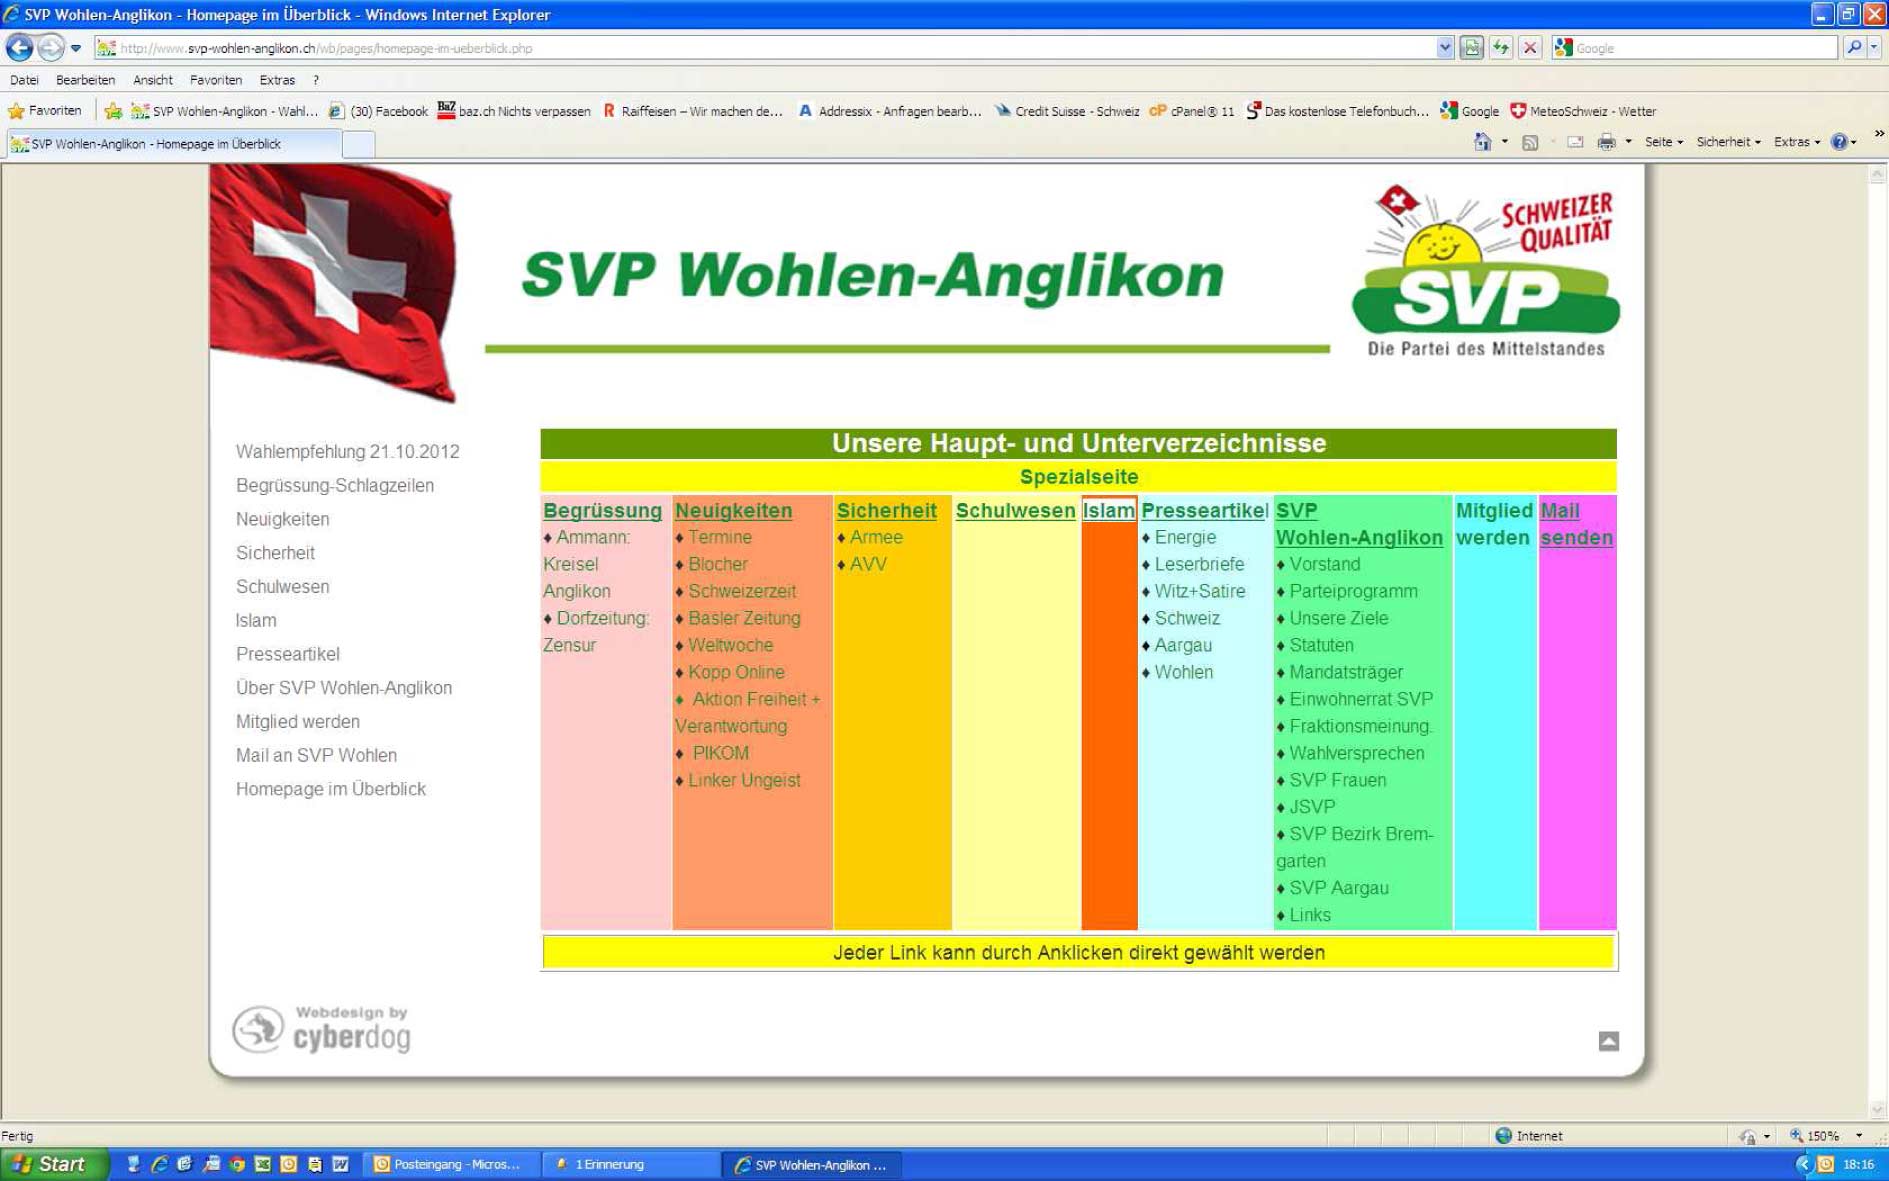
Task: Open the Credit Suisse - Schweiz bookmark
Action: click(1066, 111)
